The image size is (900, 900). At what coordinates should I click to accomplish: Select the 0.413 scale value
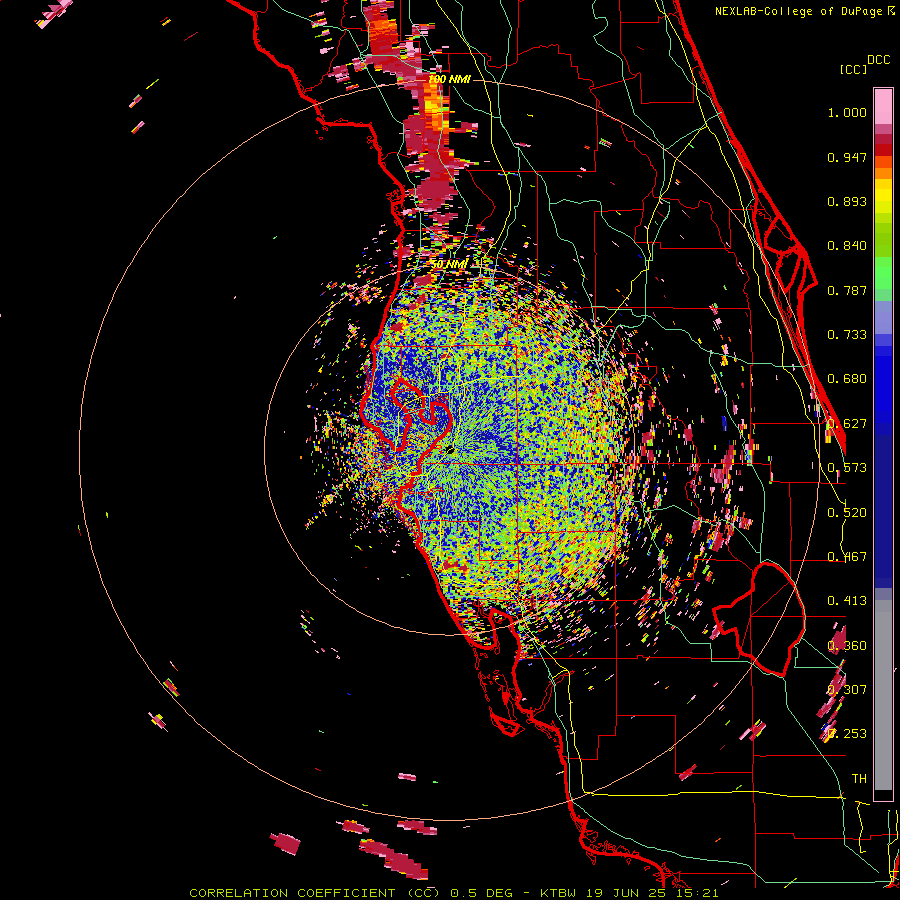click(847, 601)
